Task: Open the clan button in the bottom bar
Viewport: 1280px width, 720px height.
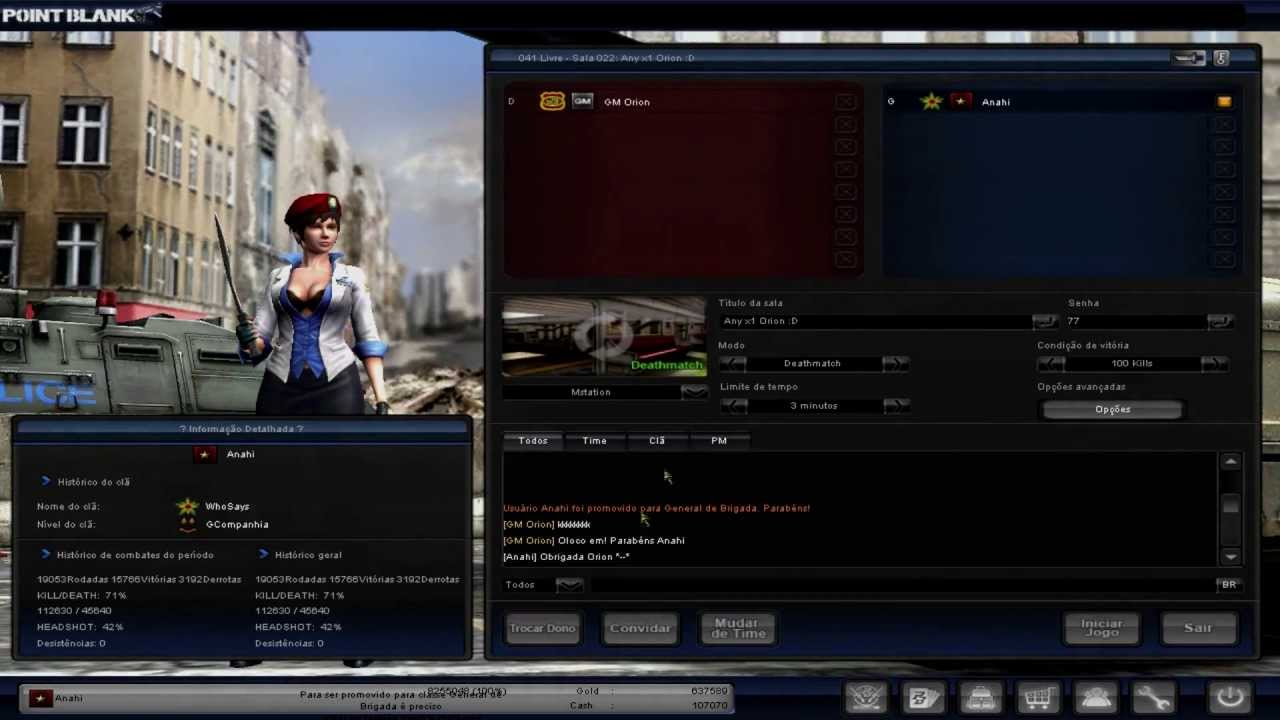Action: [866, 697]
